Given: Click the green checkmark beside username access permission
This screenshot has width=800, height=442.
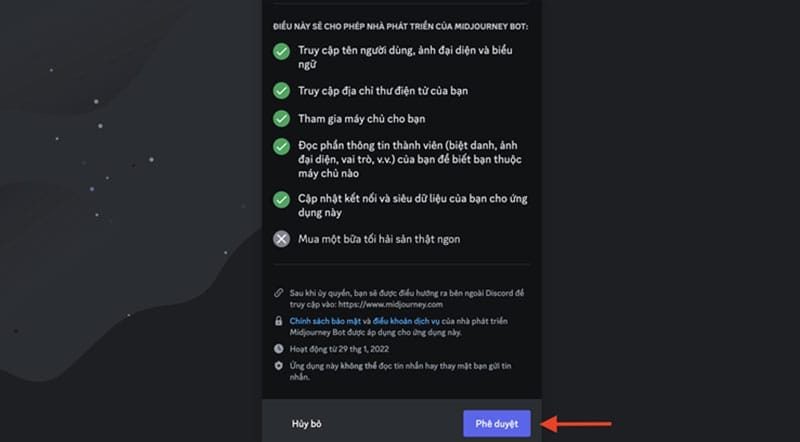Looking at the screenshot, I should [x=281, y=51].
